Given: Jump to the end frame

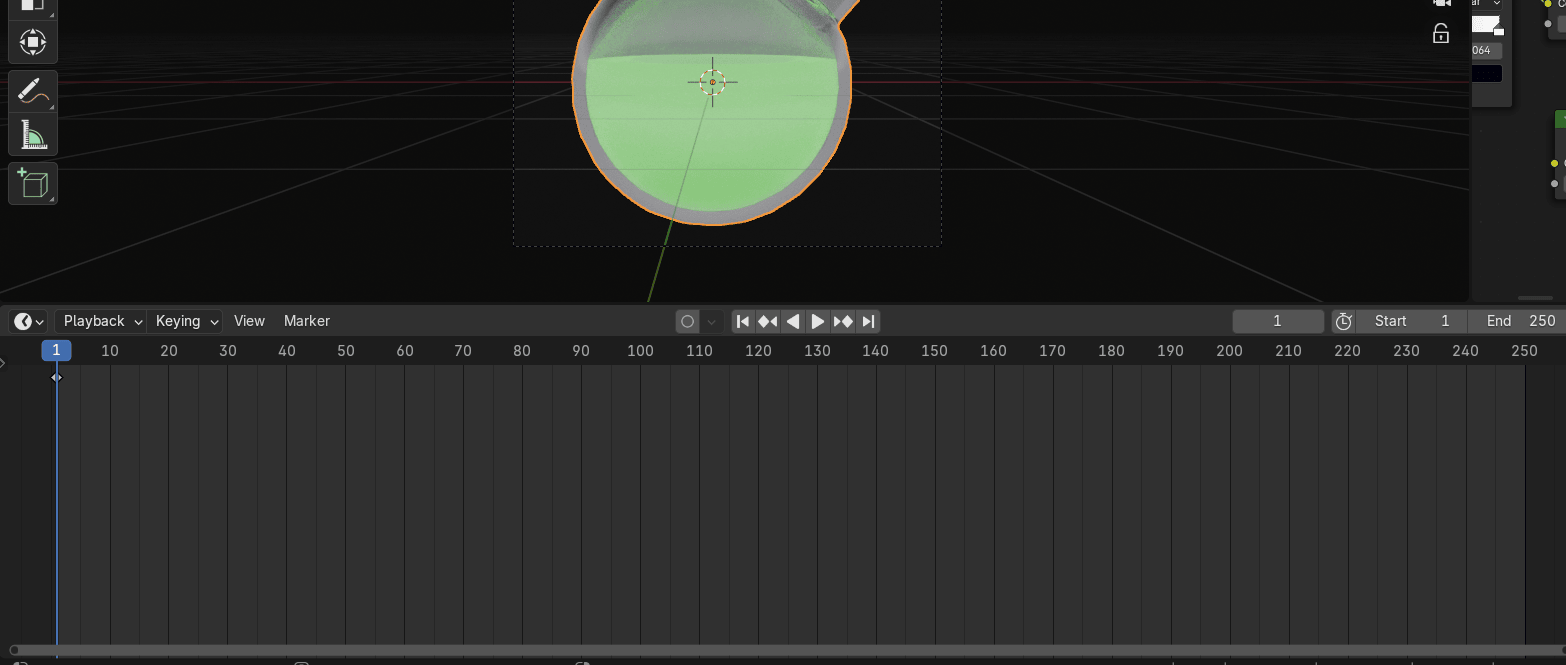Looking at the screenshot, I should pyautogui.click(x=868, y=321).
